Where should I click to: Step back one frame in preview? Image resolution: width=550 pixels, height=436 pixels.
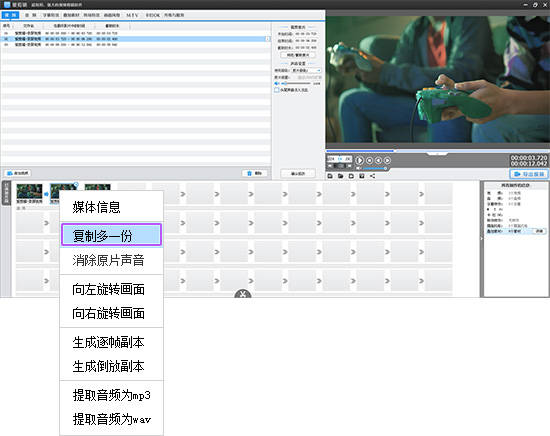pos(378,160)
